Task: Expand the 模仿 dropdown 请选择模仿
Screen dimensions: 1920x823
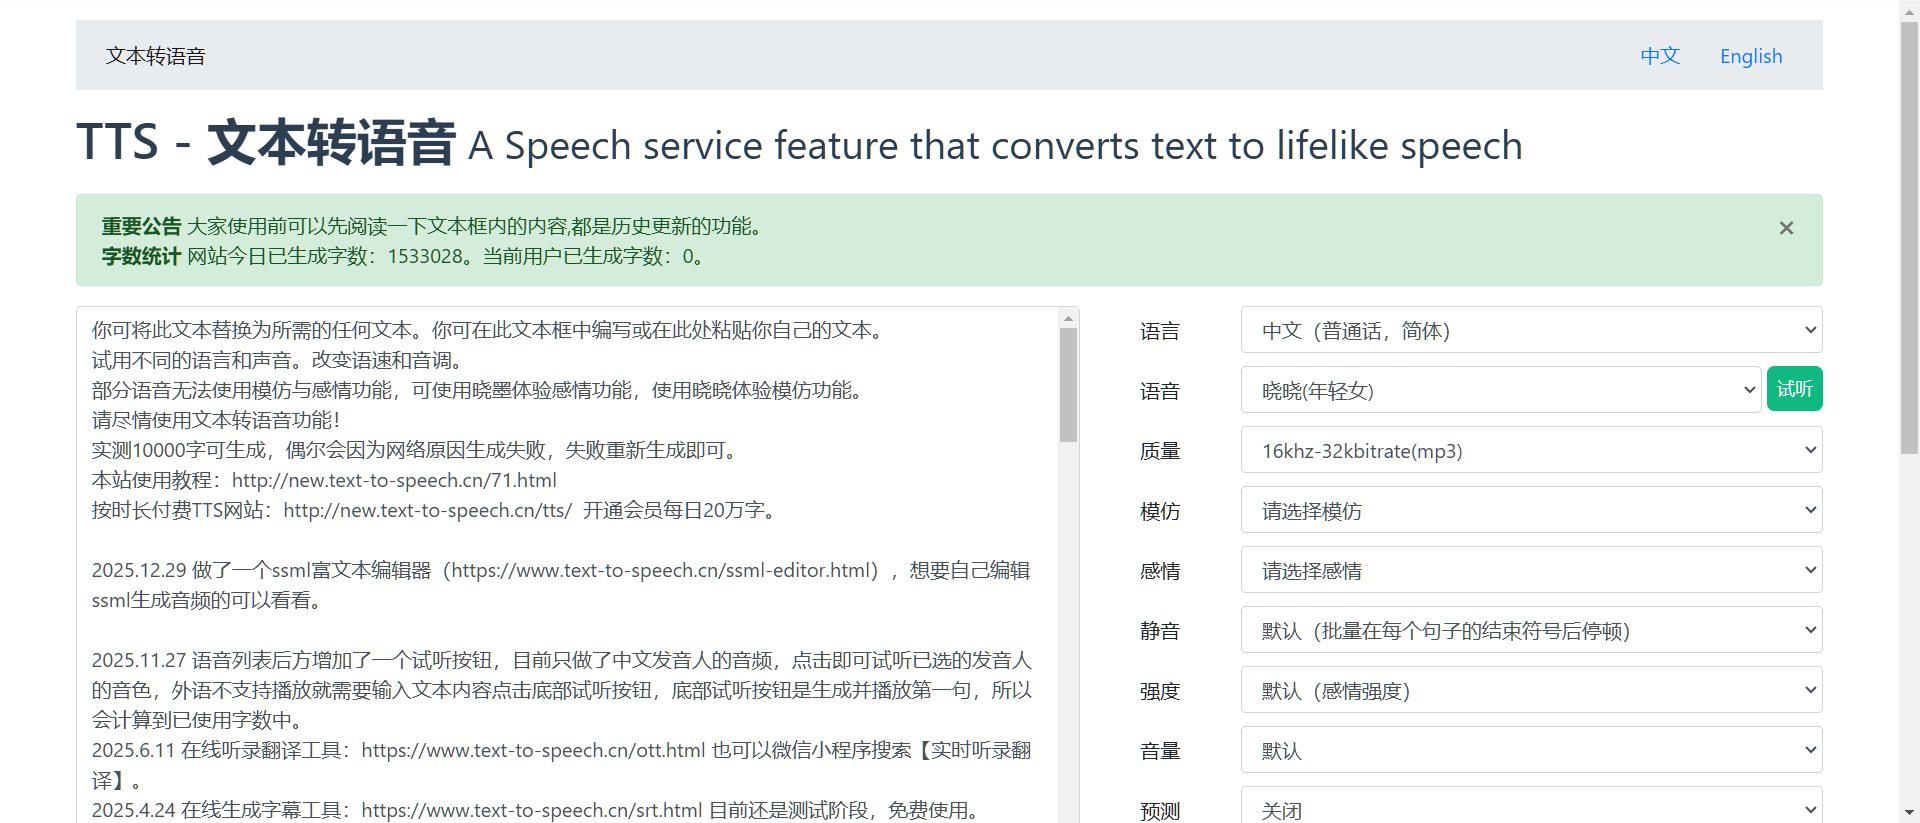Action: 1530,510
